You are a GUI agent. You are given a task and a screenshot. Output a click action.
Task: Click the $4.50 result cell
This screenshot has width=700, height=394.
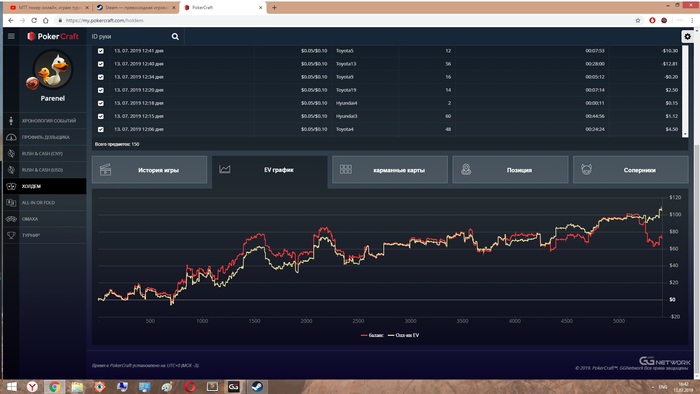pyautogui.click(x=671, y=129)
